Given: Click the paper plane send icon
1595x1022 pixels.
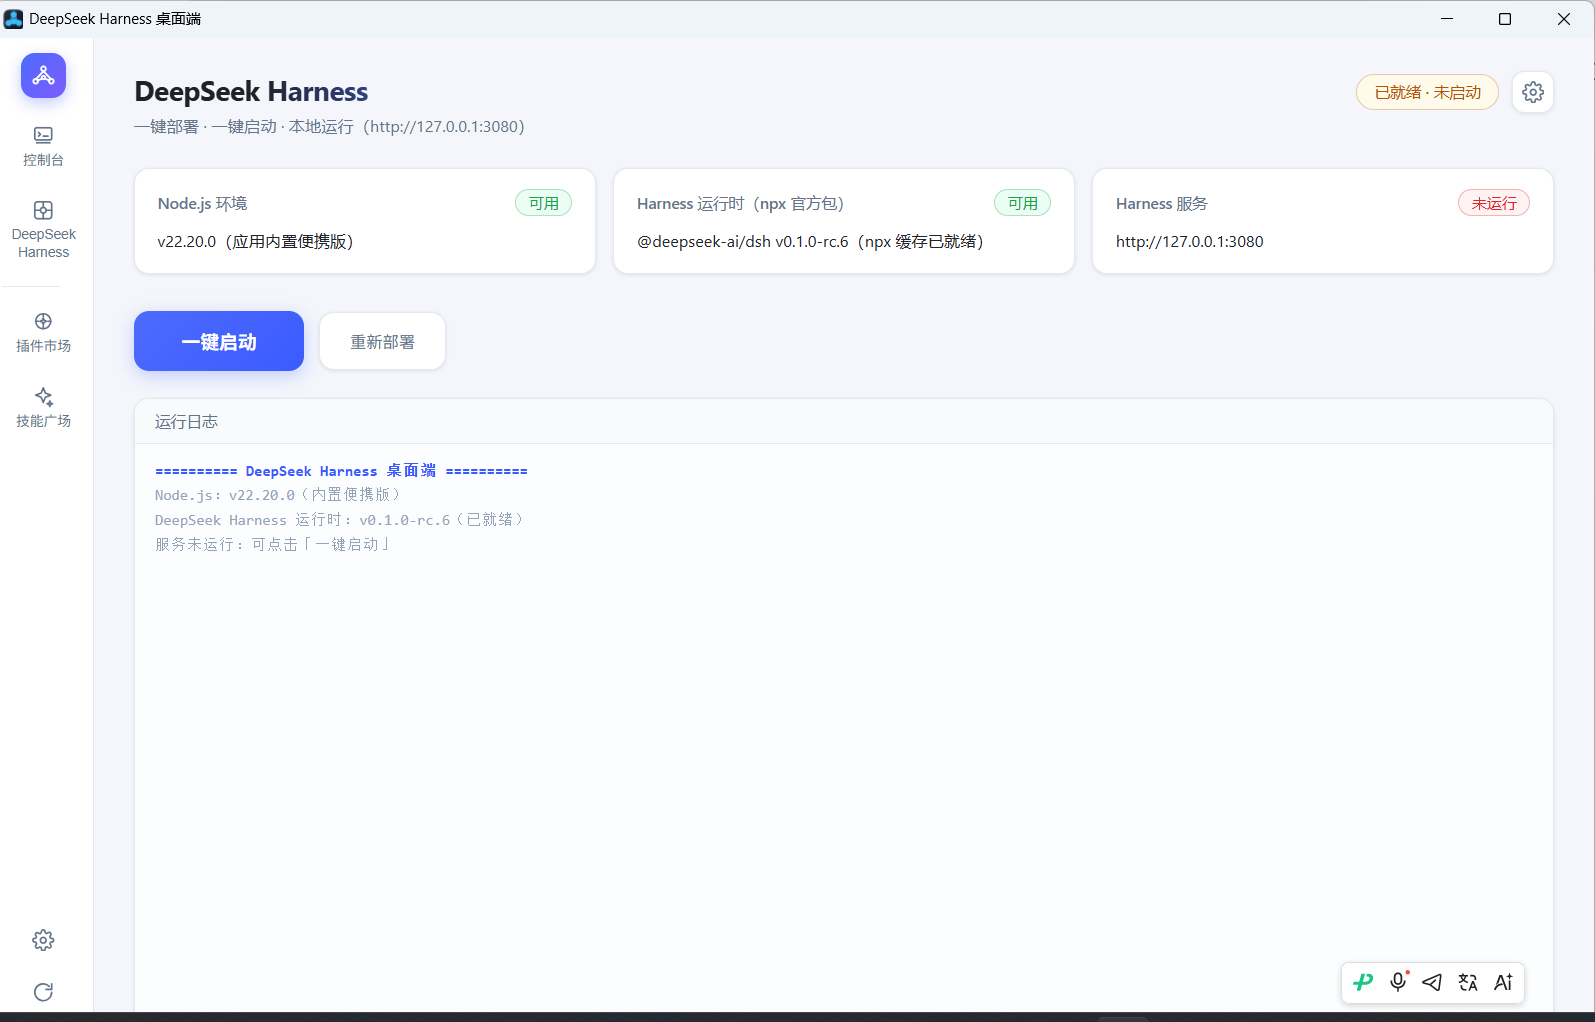Looking at the screenshot, I should pos(1432,982).
